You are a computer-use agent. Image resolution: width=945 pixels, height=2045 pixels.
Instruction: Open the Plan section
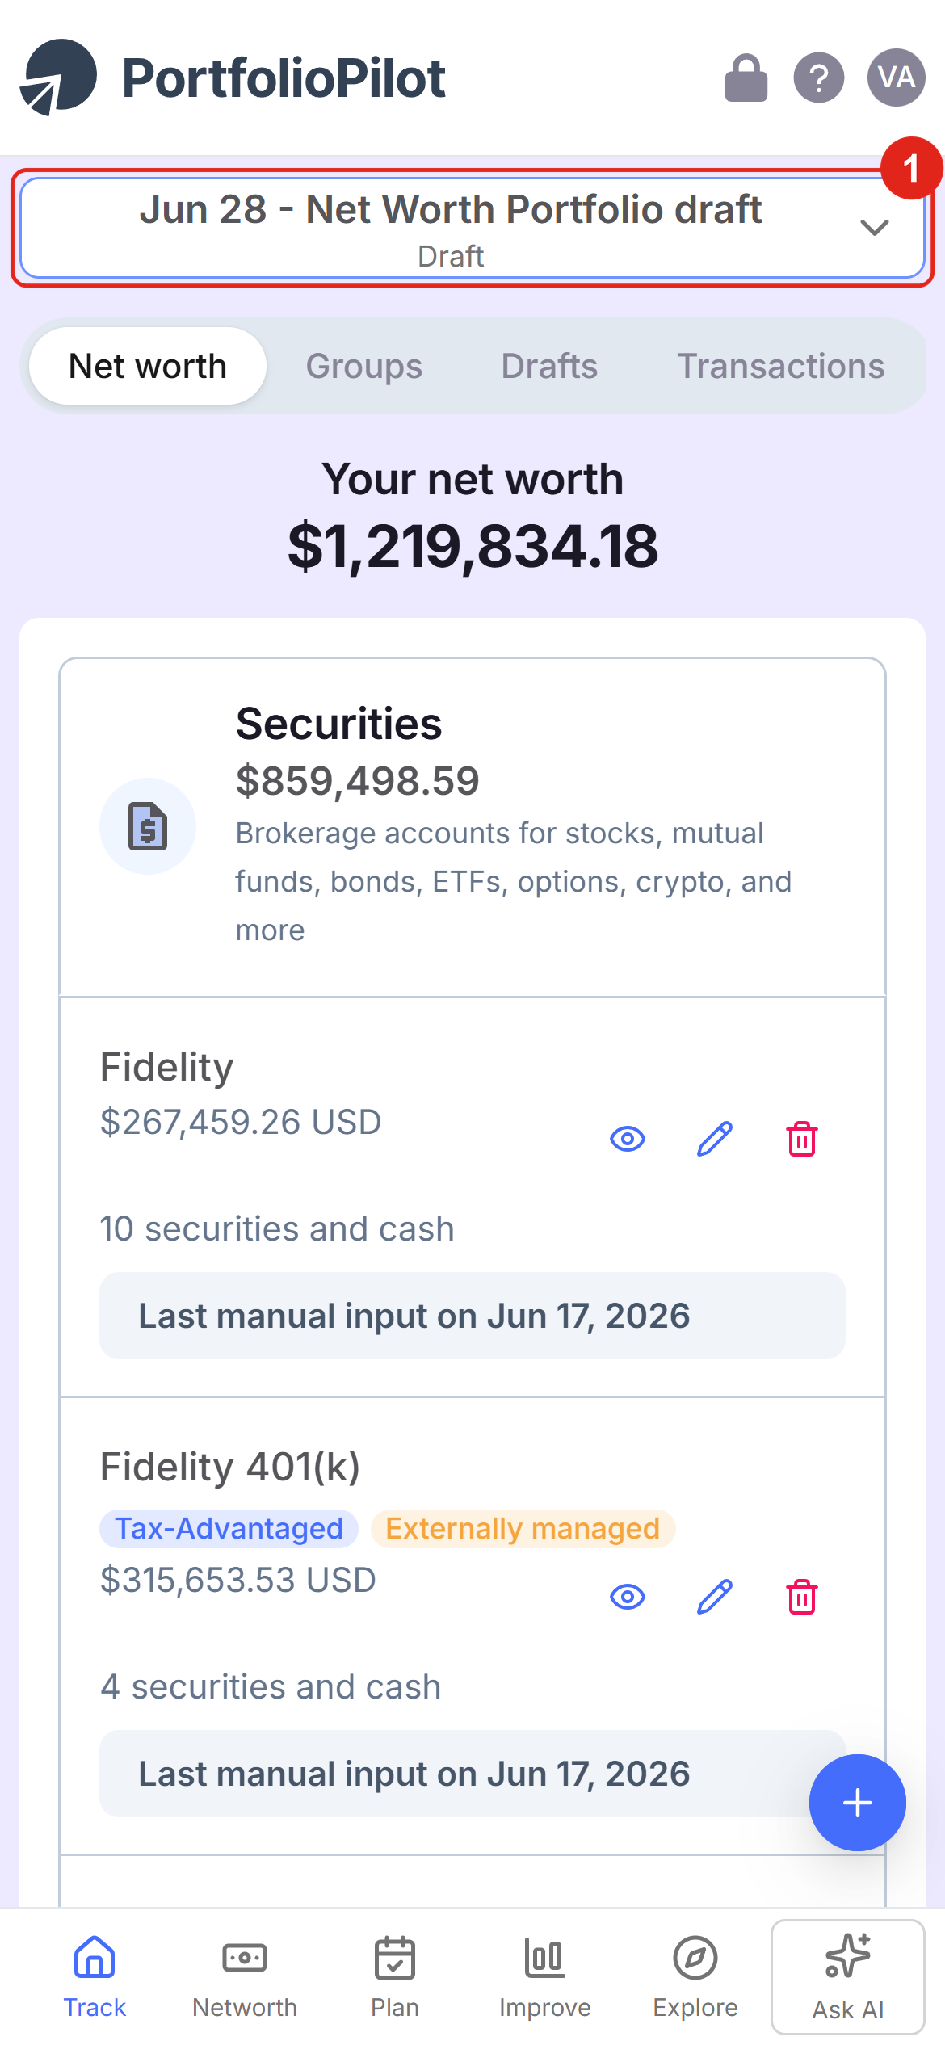pos(395,1977)
